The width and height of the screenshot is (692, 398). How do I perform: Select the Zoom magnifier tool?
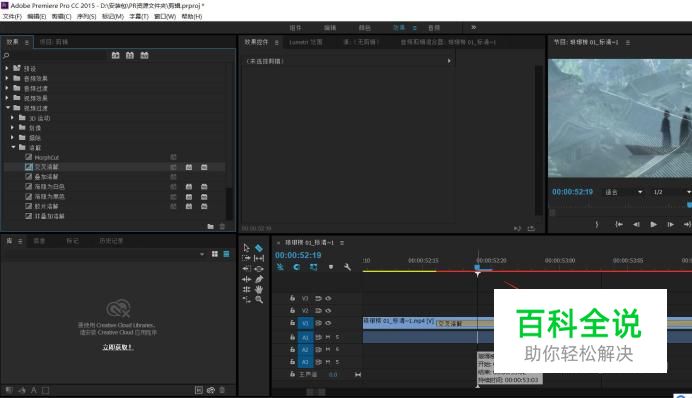coord(259,300)
